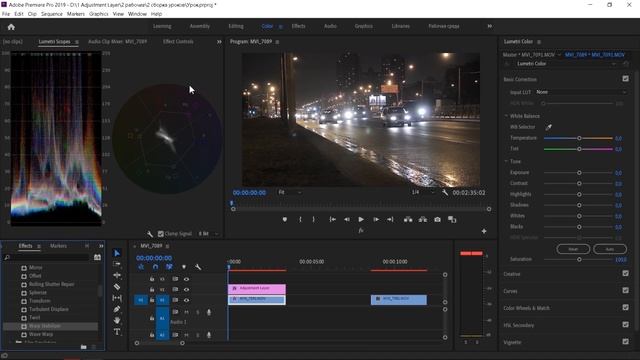Image resolution: width=640 pixels, height=360 pixels.
Task: Select the Type tool
Action: click(117, 331)
